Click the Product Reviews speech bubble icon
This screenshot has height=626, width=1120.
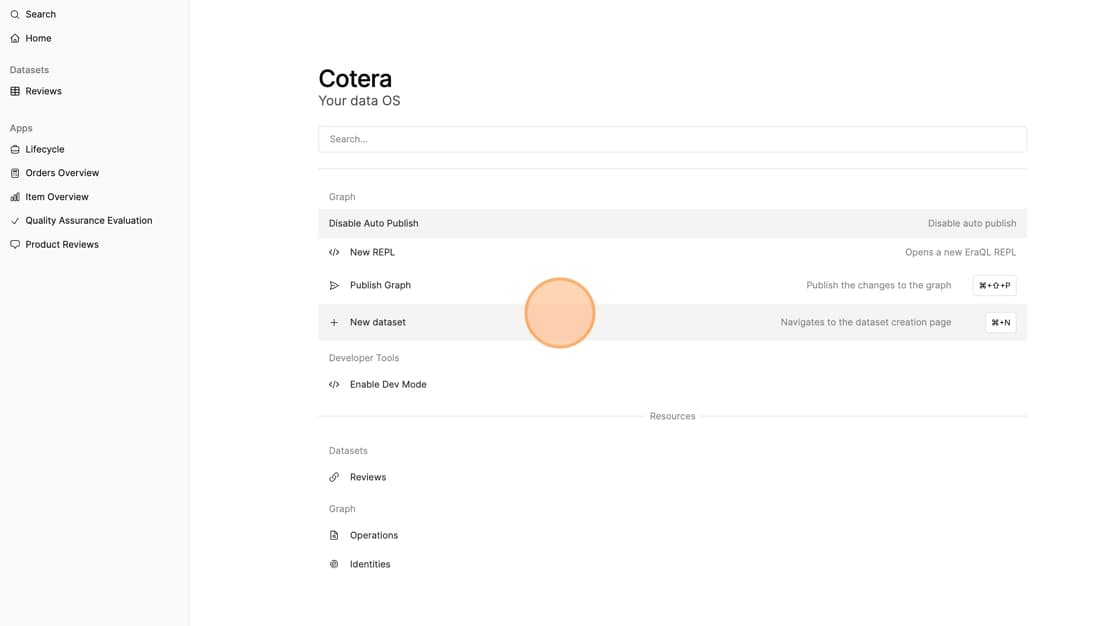coord(15,244)
